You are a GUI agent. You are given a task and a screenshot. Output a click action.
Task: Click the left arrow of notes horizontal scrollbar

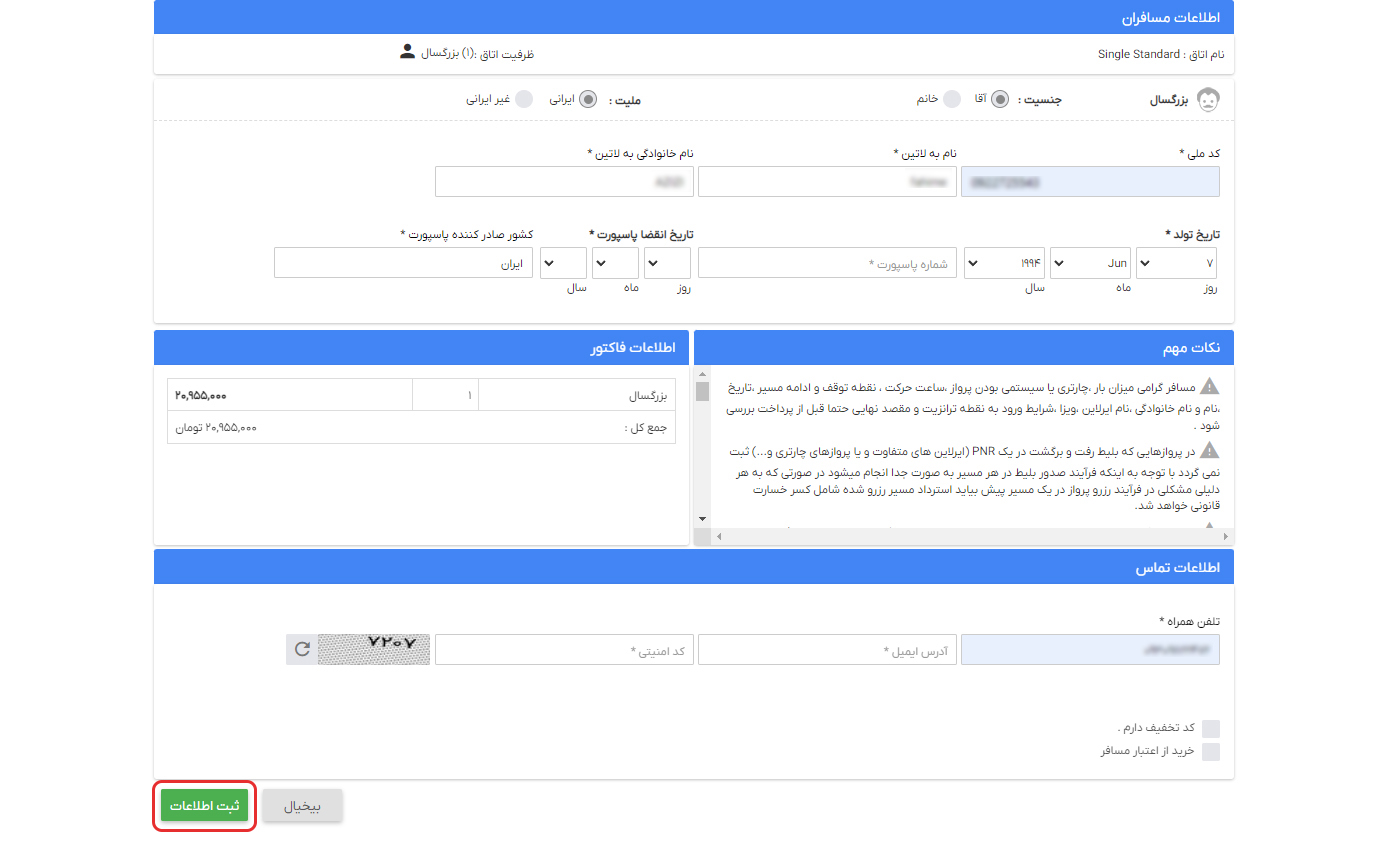click(x=717, y=537)
